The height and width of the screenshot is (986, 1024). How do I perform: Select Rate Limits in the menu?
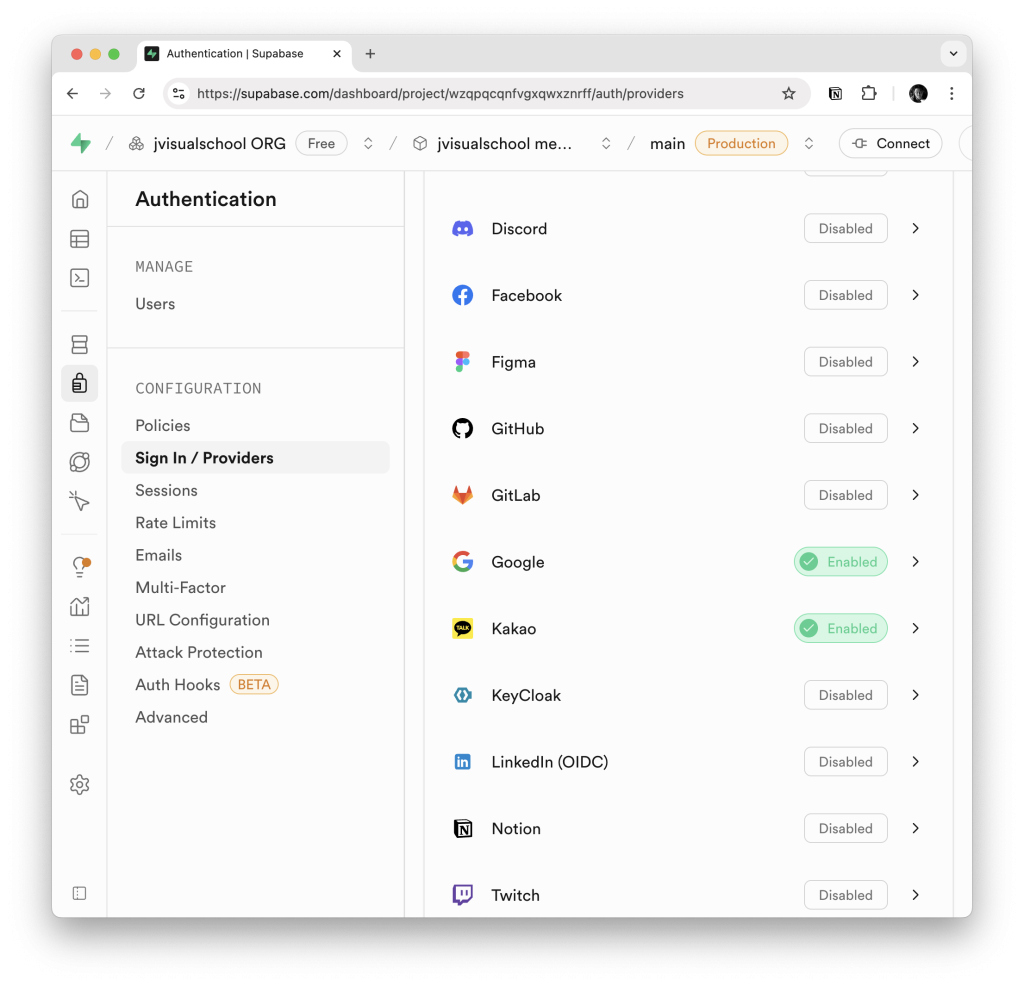(x=176, y=522)
